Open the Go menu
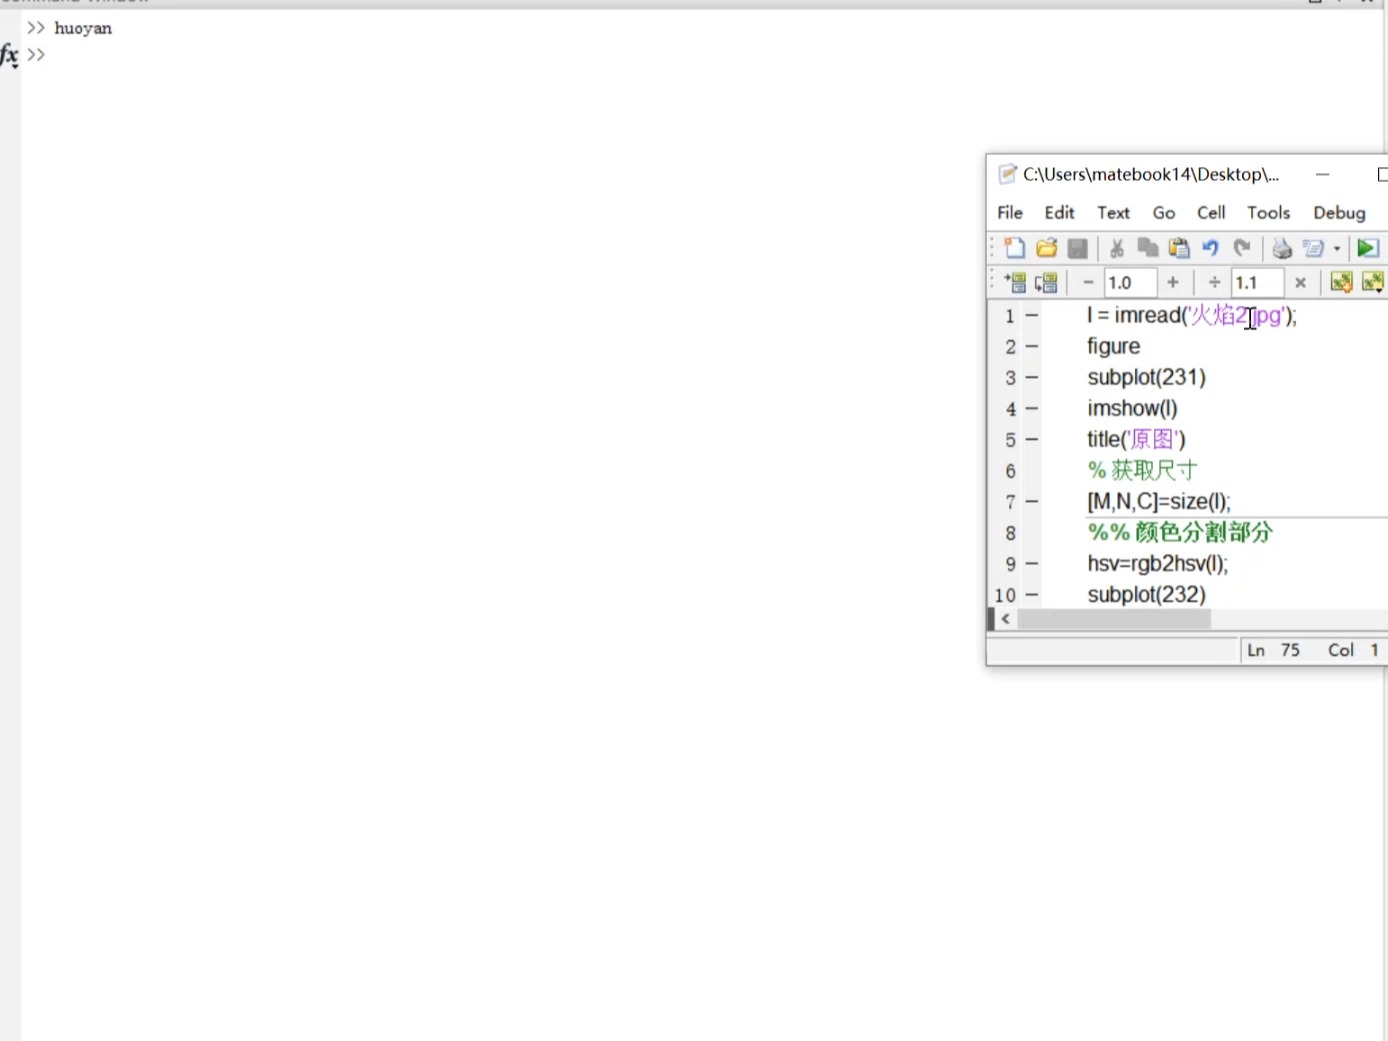This screenshot has height=1041, width=1388. (1163, 212)
